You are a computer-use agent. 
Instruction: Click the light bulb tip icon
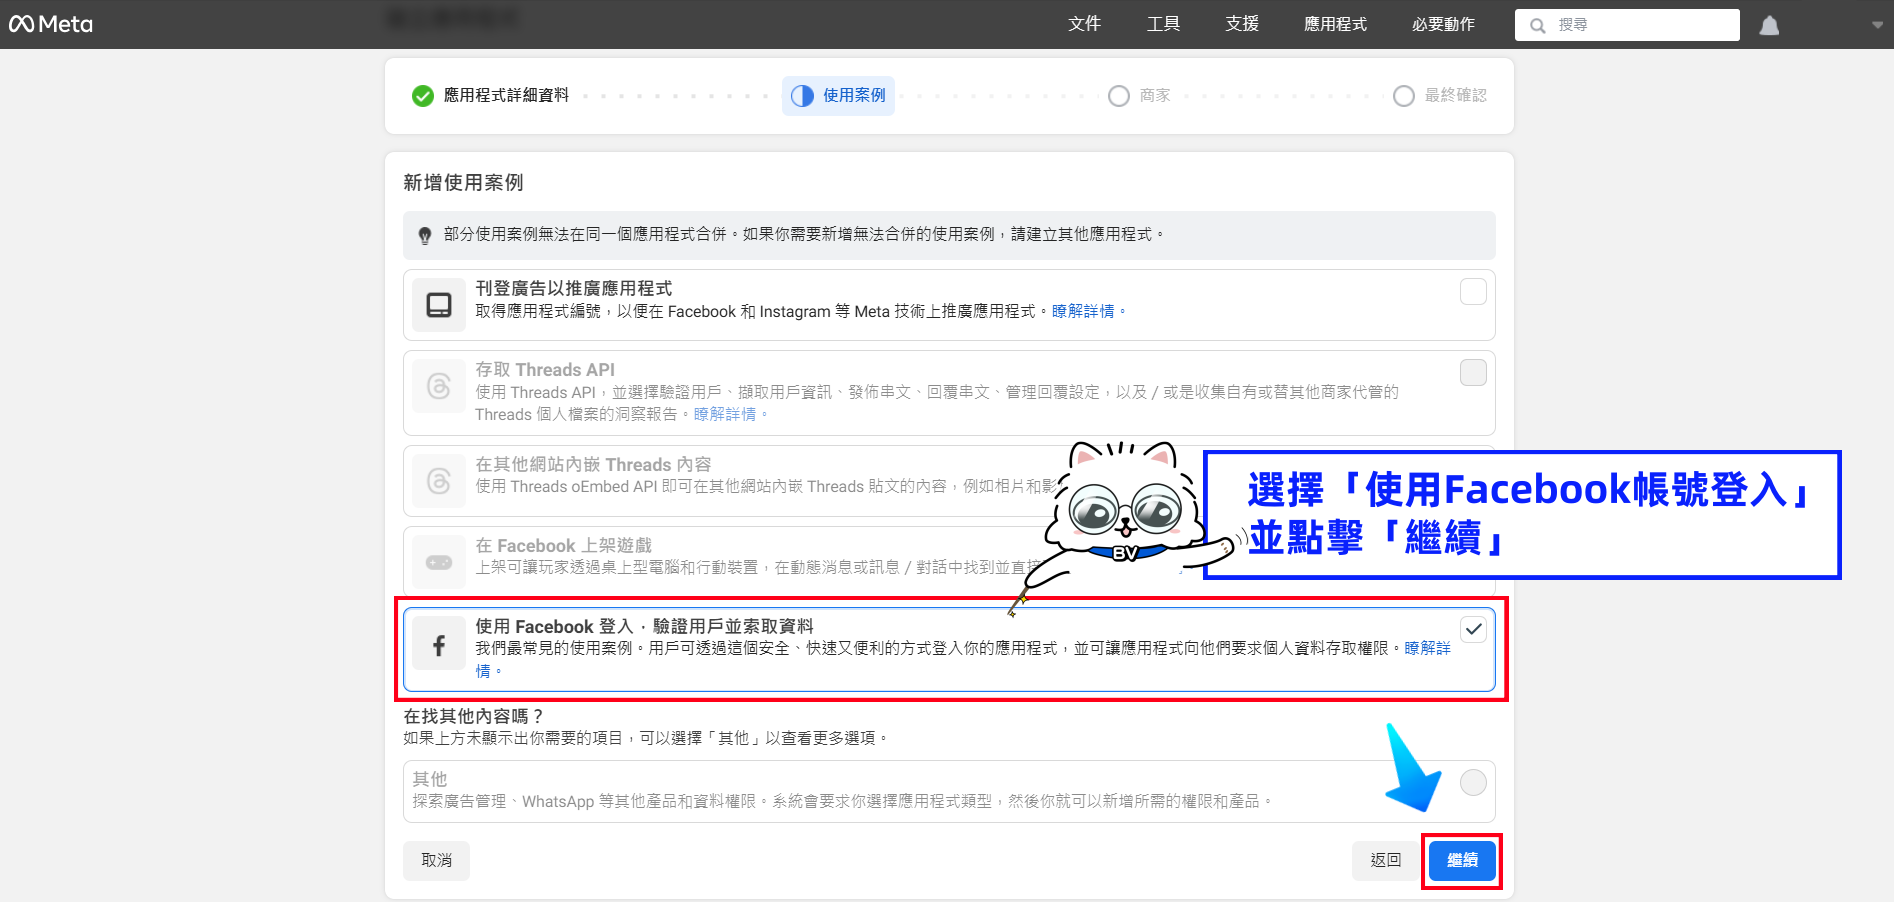(425, 235)
